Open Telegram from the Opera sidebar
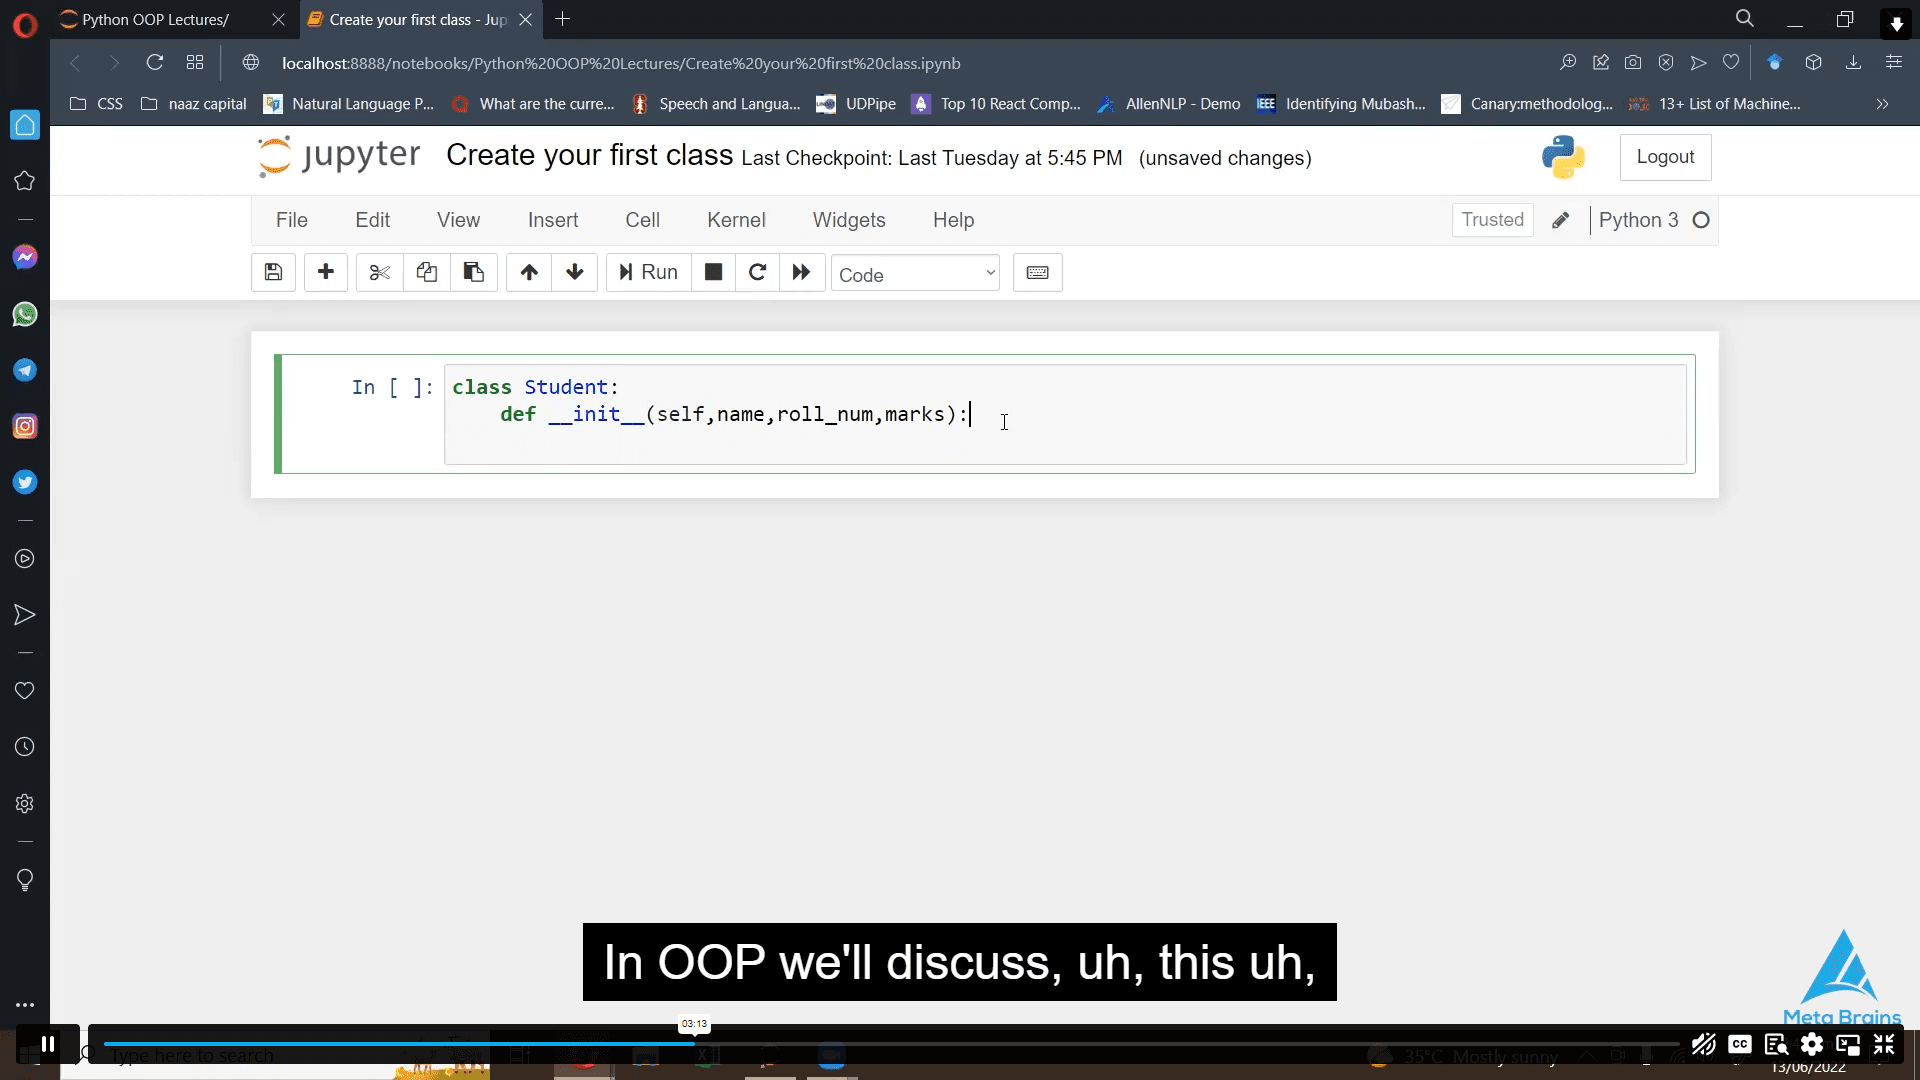Viewport: 1920px width, 1080px height. pyautogui.click(x=24, y=370)
